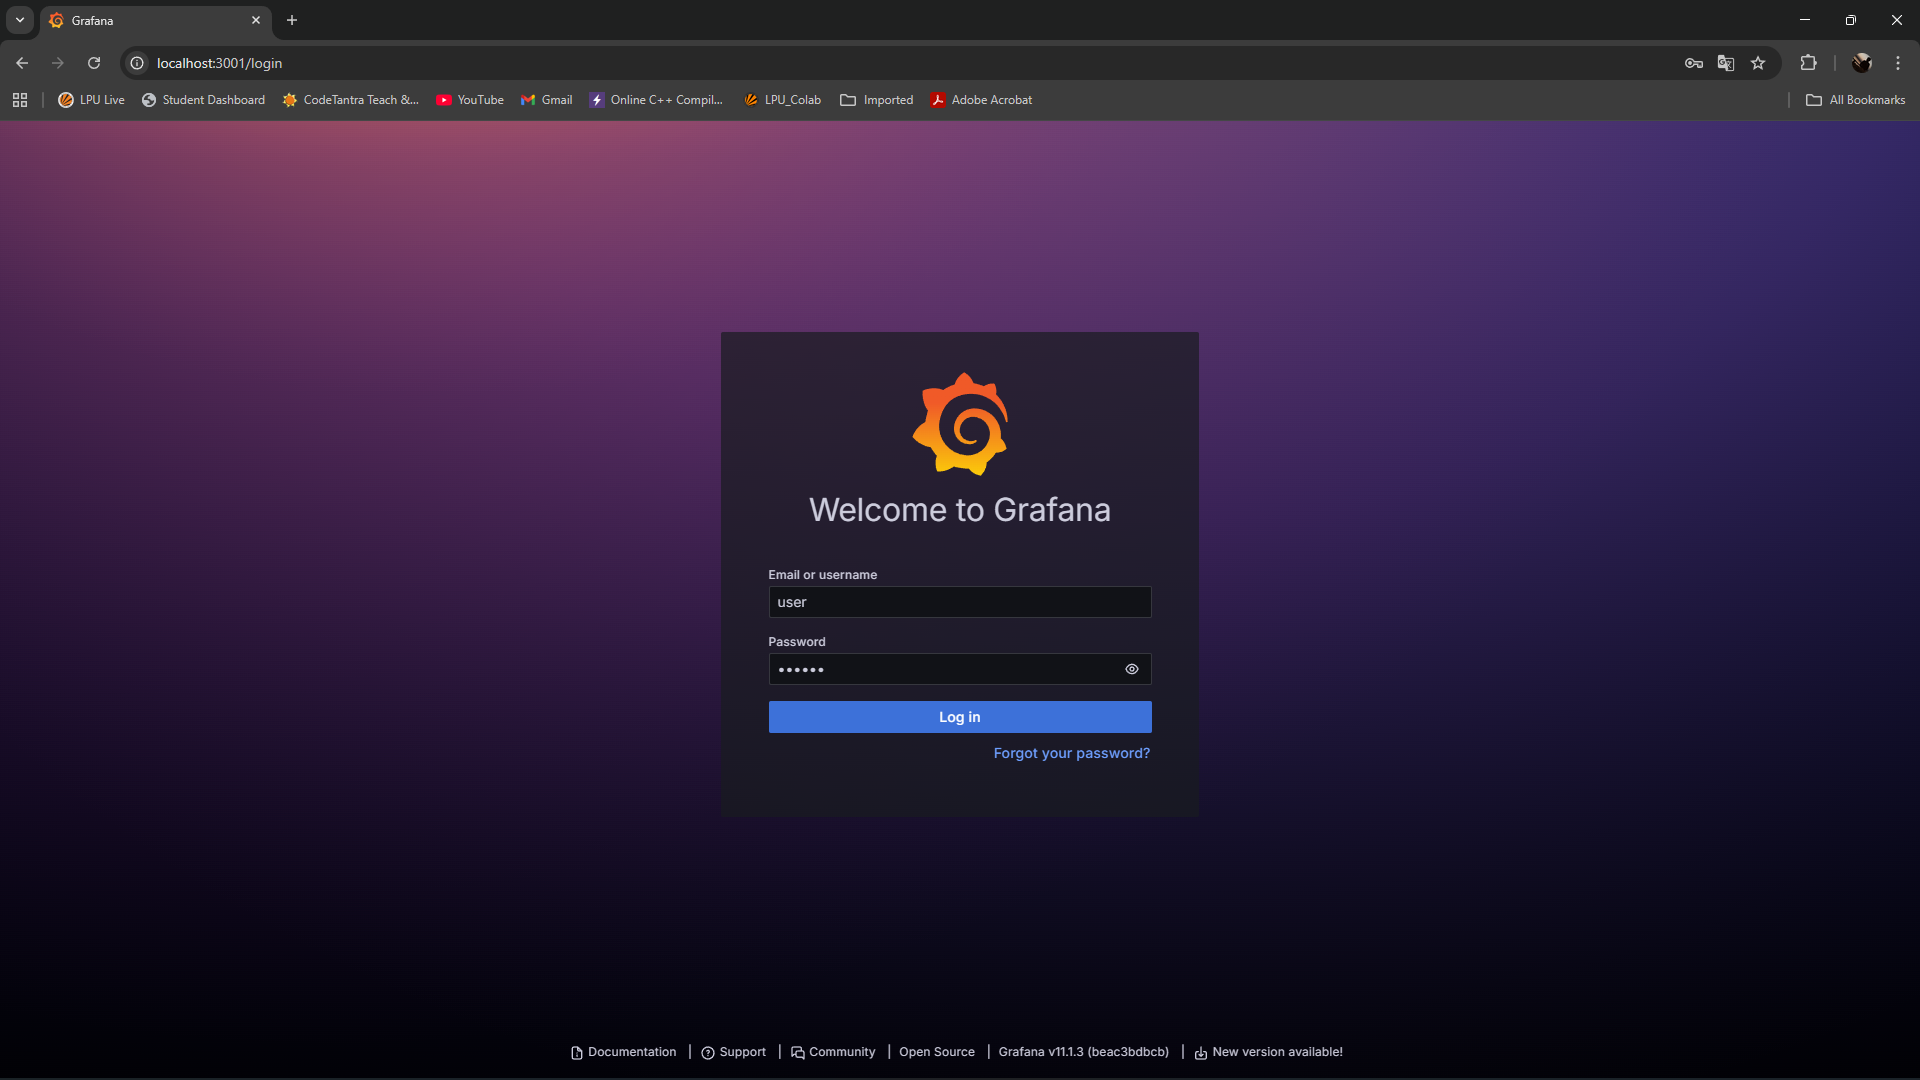Focus the Email or username field
The image size is (1920, 1080).
tap(959, 602)
